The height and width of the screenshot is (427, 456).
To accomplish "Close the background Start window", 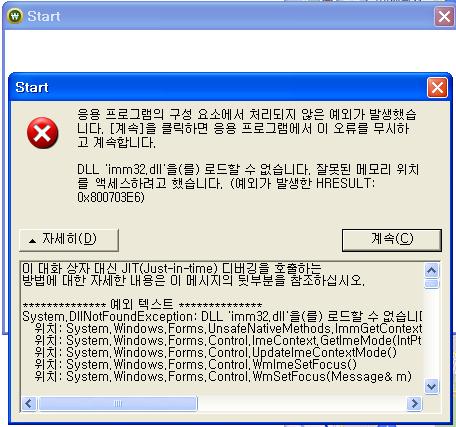I will click(444, 16).
